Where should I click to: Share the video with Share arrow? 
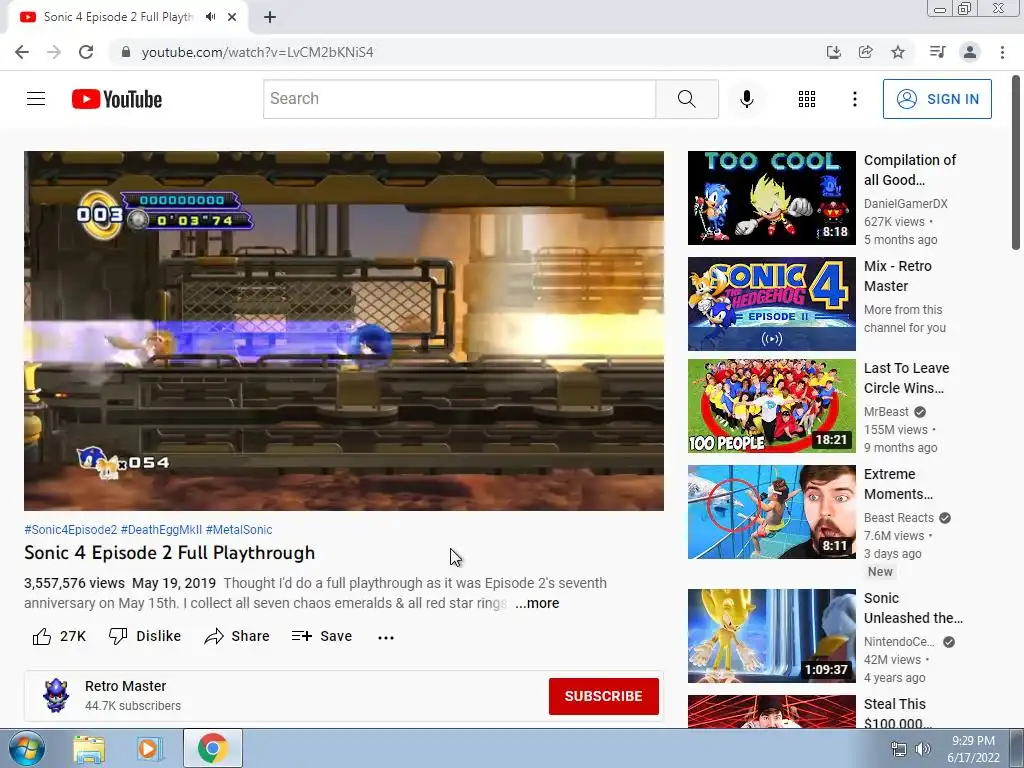[236, 636]
